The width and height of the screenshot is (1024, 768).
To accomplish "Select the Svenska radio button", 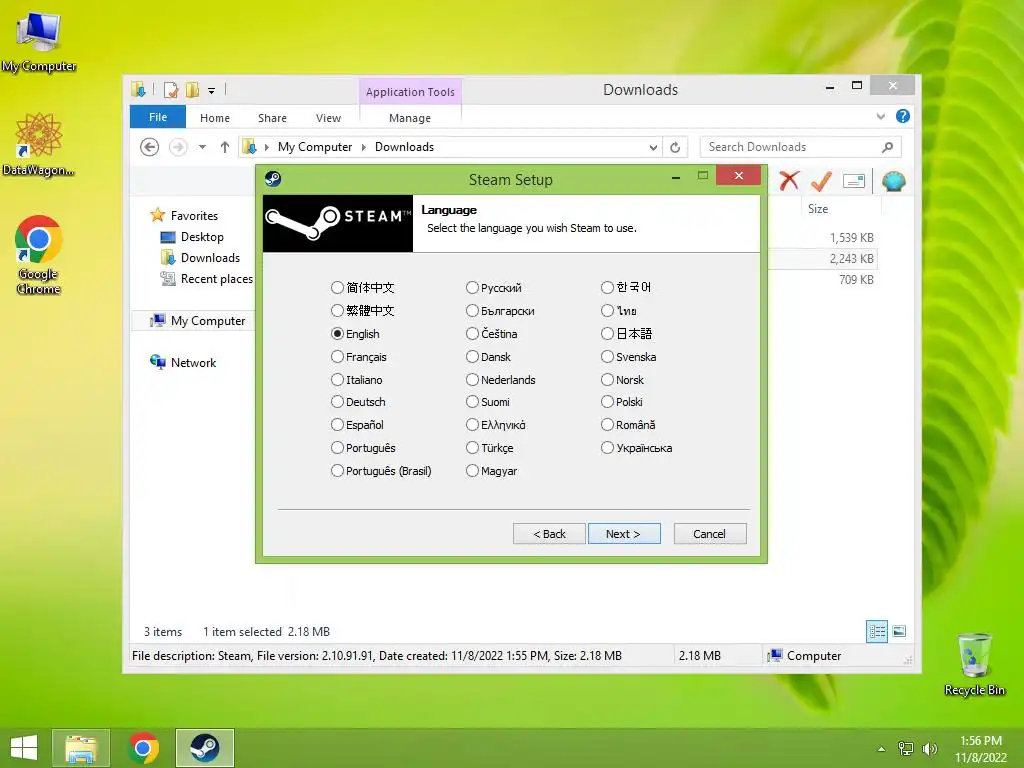I will point(607,357).
